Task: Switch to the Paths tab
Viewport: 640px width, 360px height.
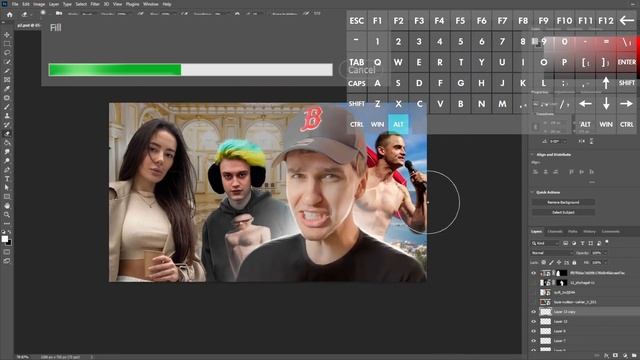Action: point(573,231)
